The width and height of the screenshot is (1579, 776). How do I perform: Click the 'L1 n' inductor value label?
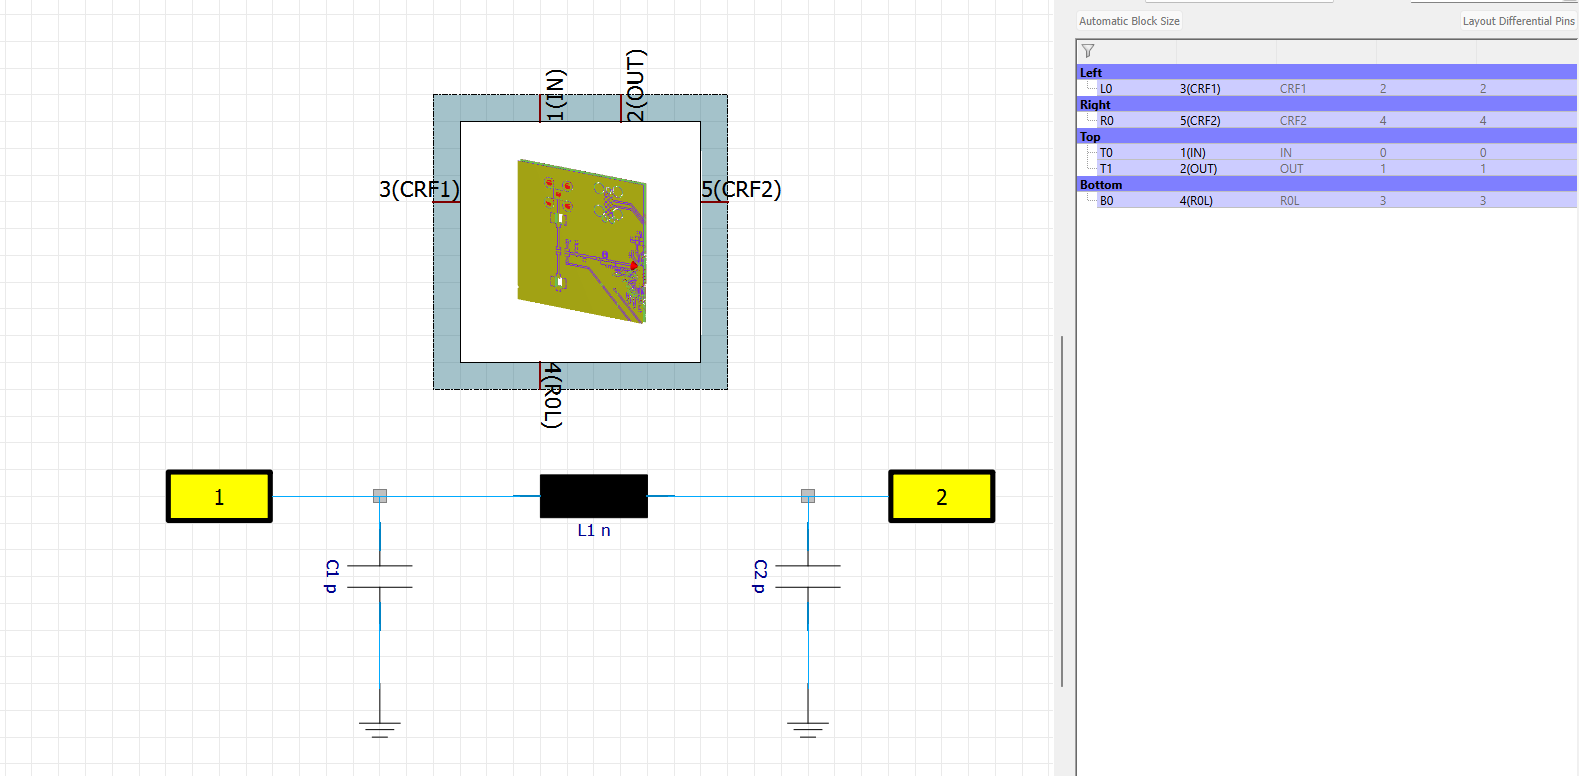594,530
